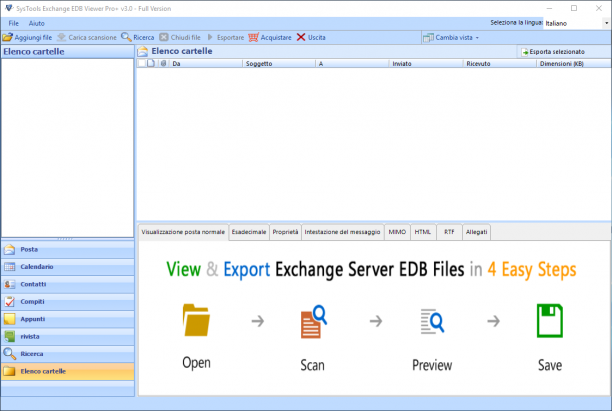
Task: Open the Proprietà tab
Action: tap(285, 232)
